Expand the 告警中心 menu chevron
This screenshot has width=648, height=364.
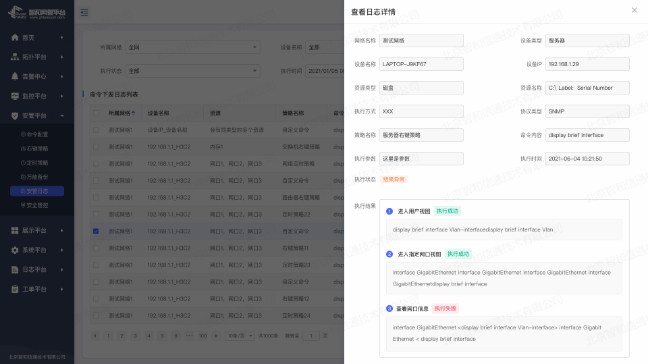(62, 76)
